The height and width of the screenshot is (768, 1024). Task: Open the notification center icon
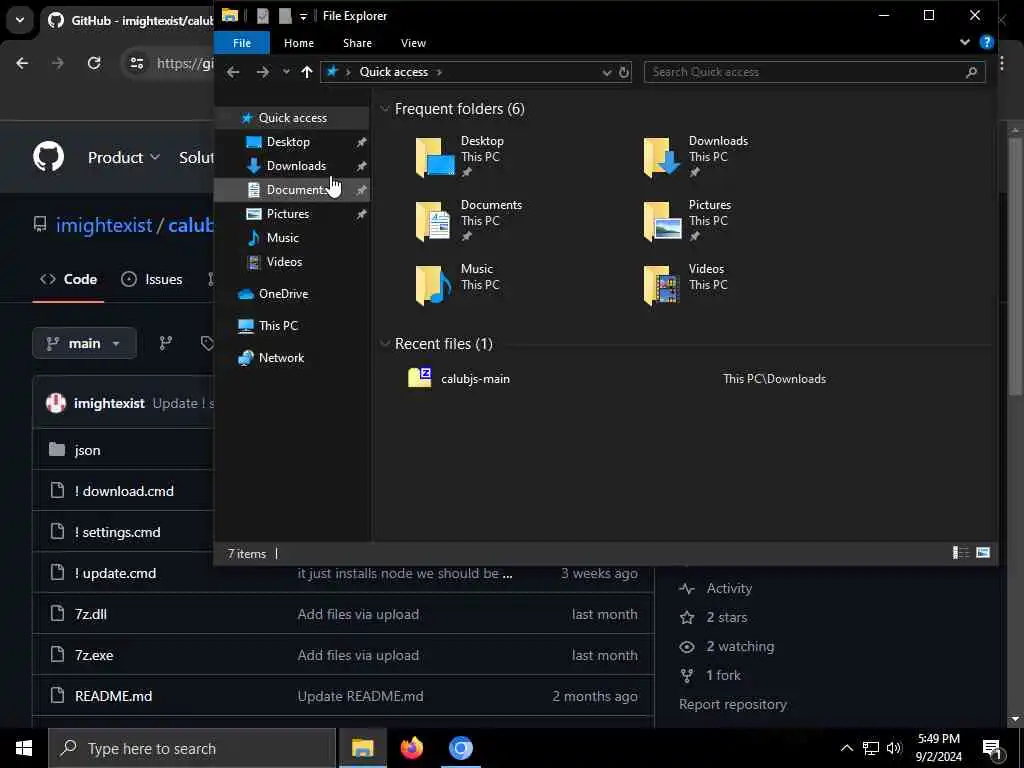(993, 748)
